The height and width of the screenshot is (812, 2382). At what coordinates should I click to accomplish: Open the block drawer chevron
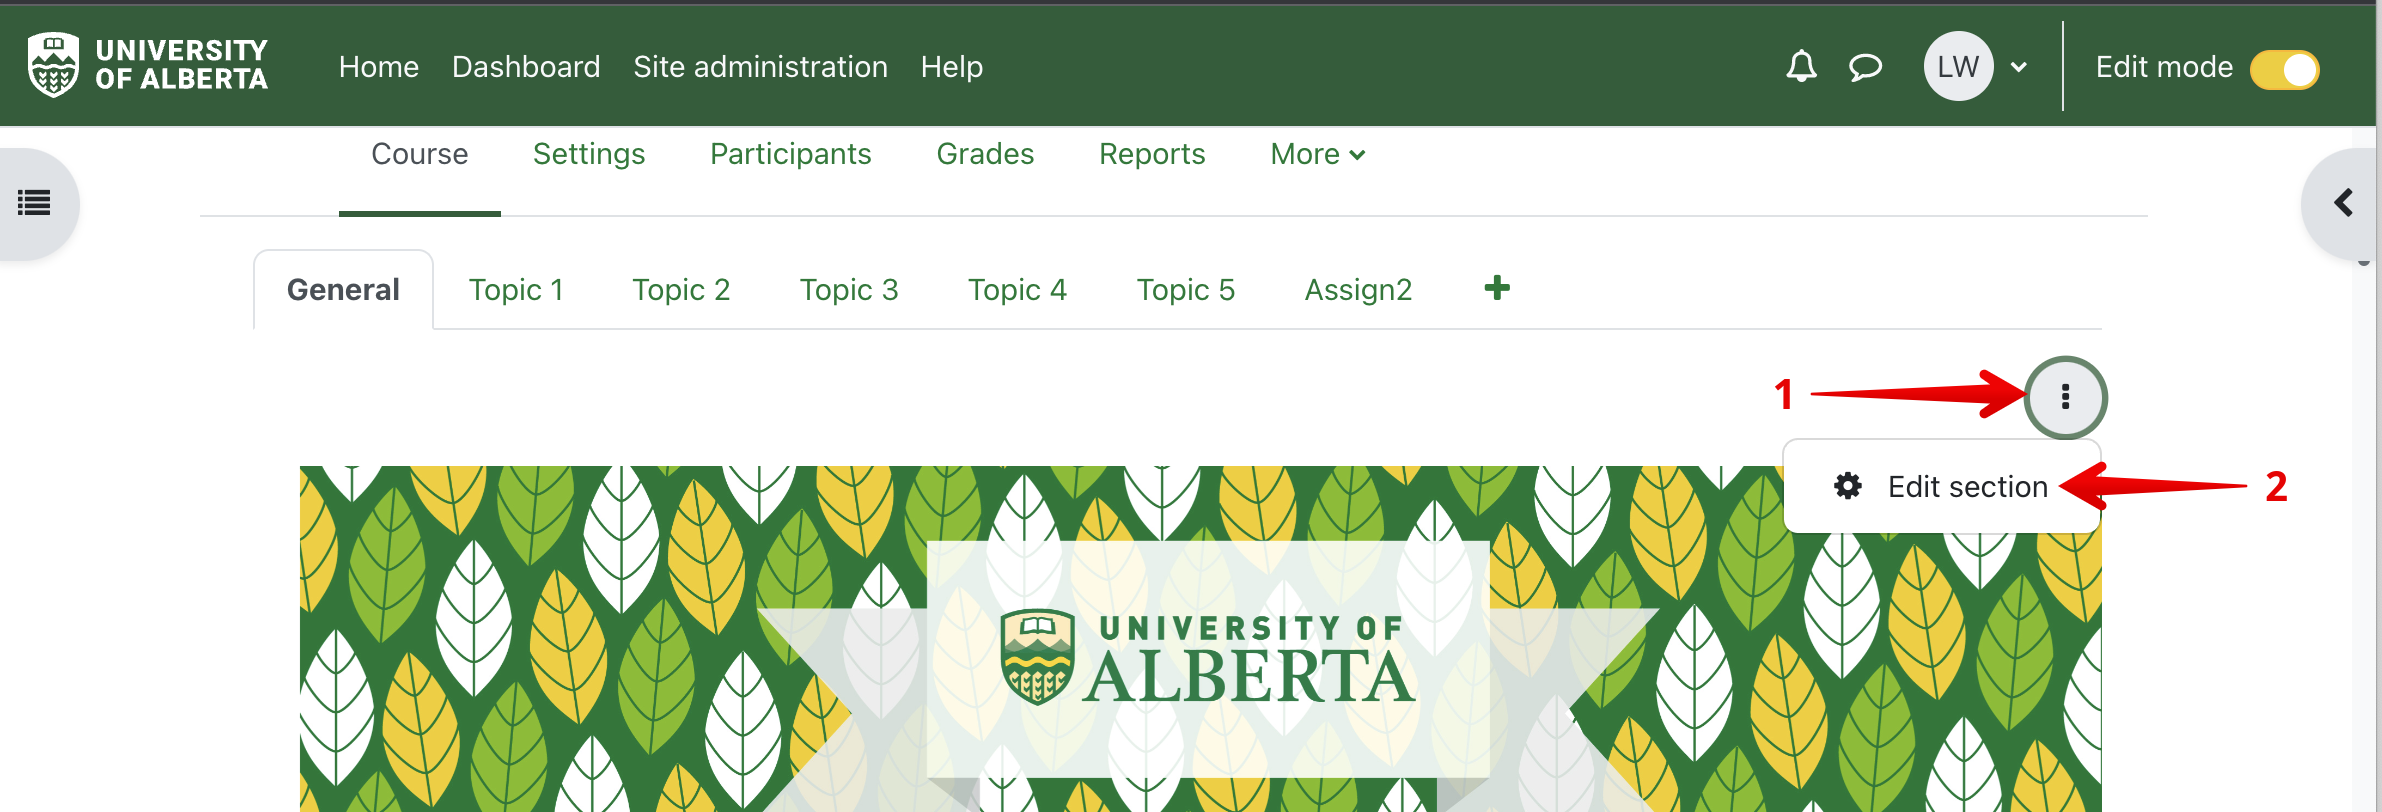pyautogui.click(x=2342, y=203)
